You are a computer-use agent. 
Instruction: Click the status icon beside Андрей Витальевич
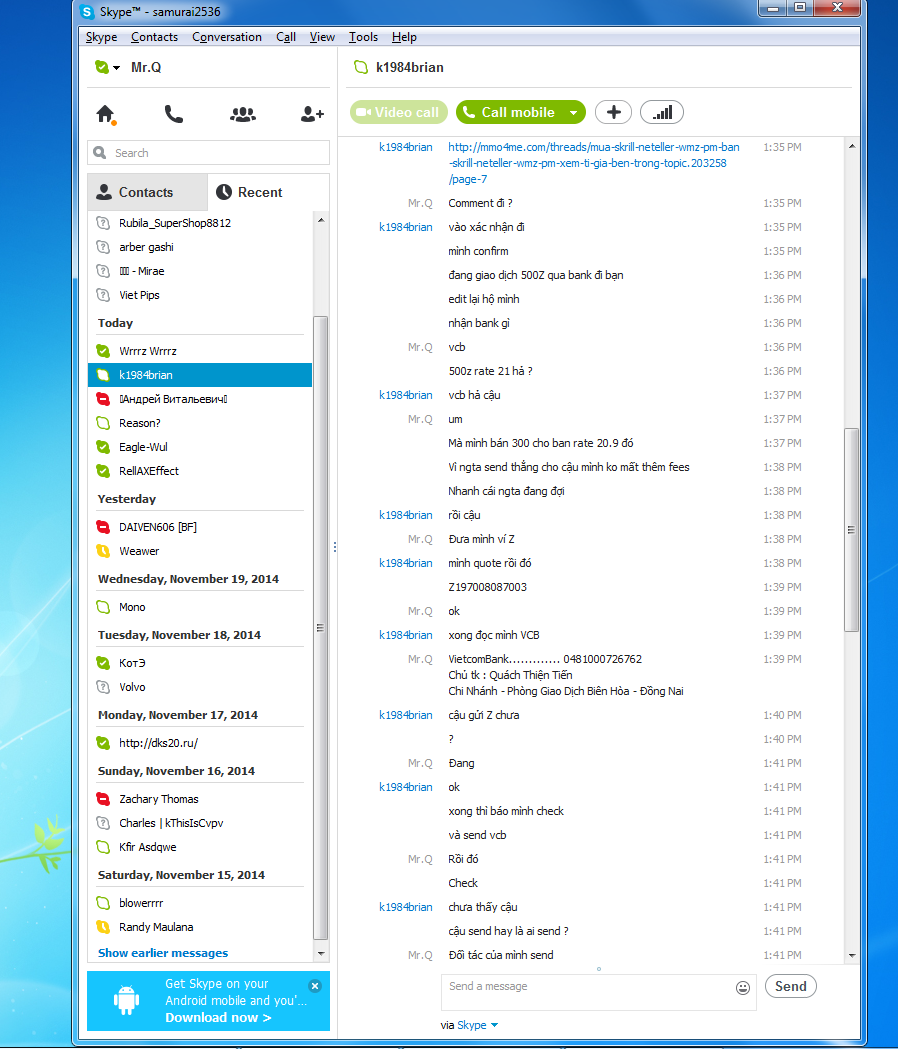[x=103, y=399]
